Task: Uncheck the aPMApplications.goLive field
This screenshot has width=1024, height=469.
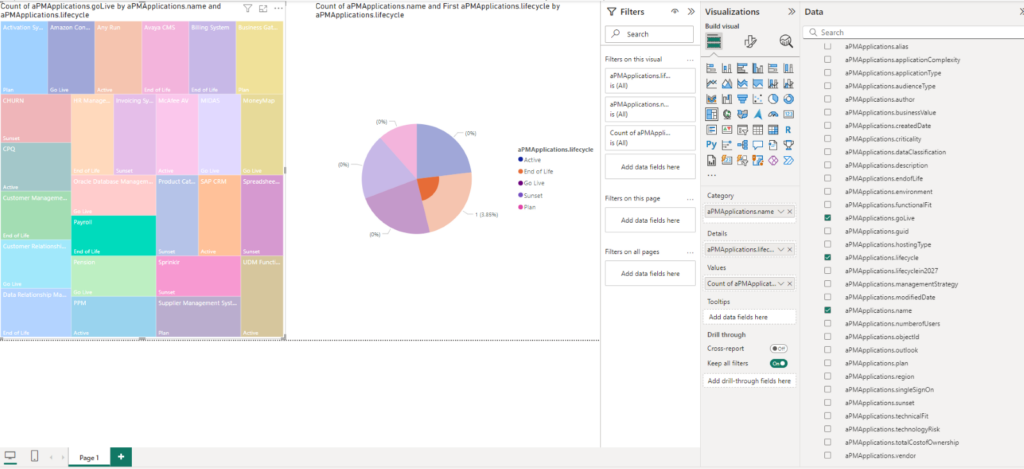Action: 827,217
